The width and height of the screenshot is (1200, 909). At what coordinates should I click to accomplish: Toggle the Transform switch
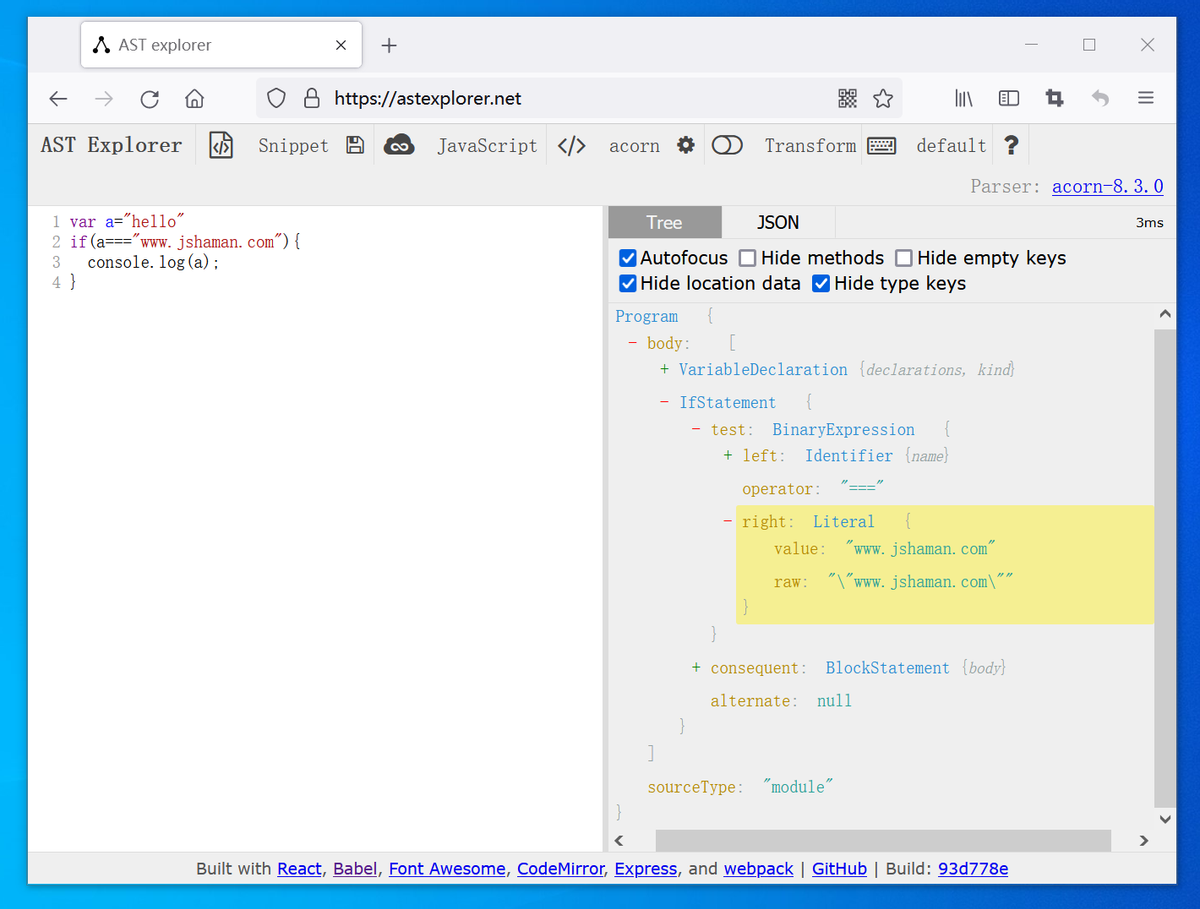[x=727, y=145]
